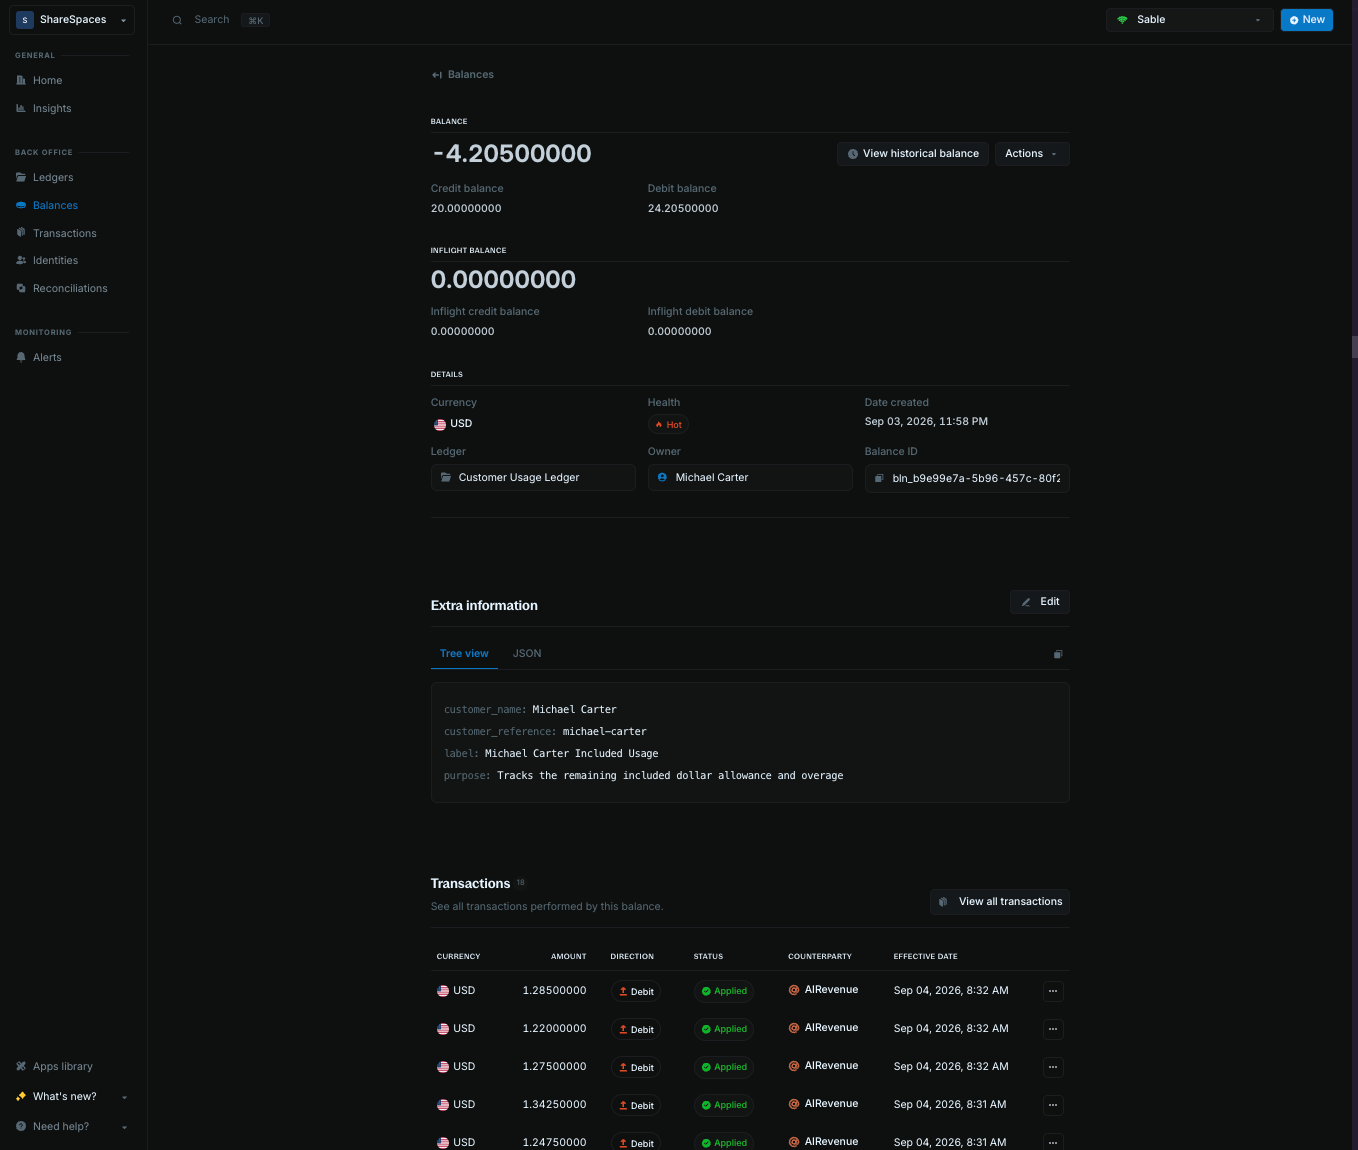The width and height of the screenshot is (1358, 1150).
Task: Click AIRevenue counterparty icon in first row
Action: 794,990
